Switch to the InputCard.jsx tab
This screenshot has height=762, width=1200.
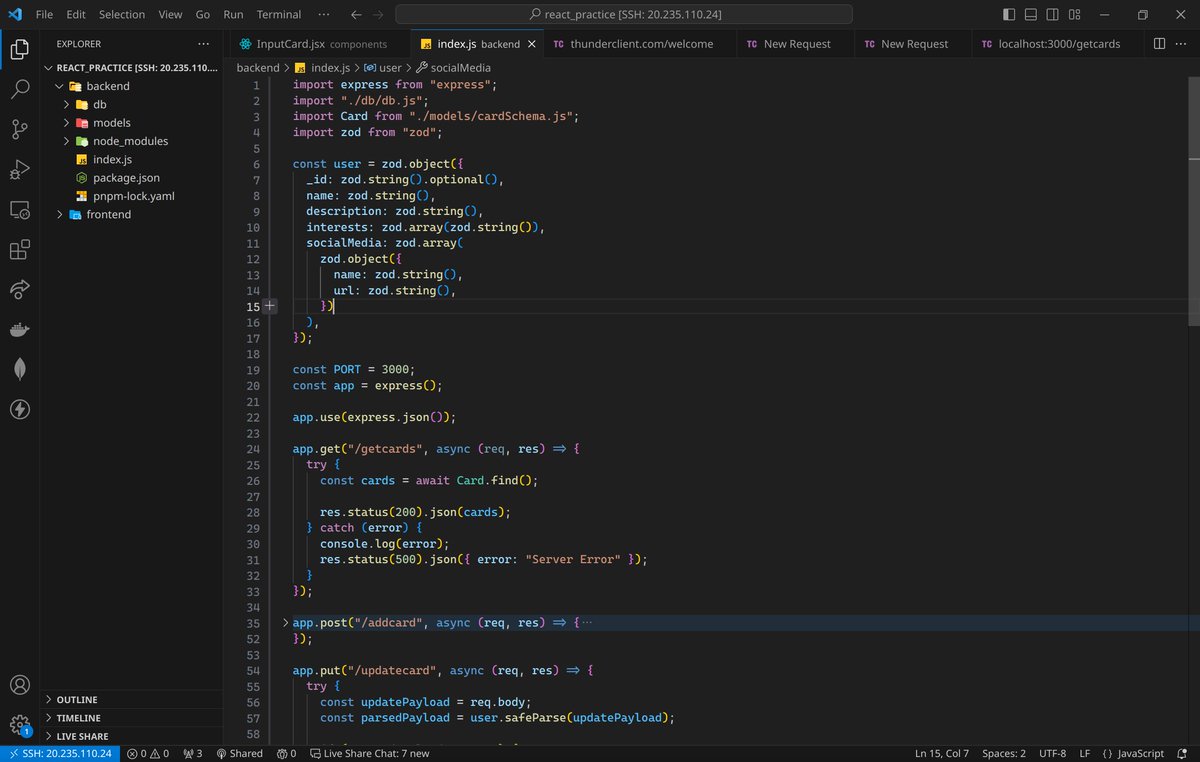click(x=321, y=44)
